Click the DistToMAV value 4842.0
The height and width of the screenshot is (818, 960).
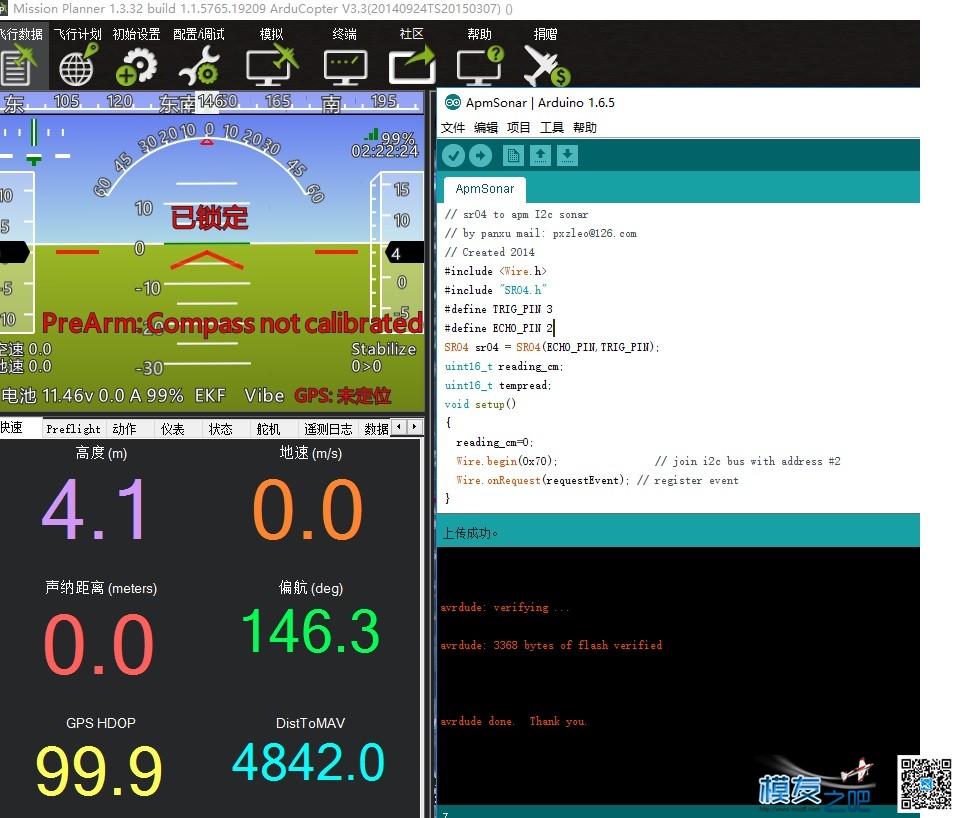point(309,762)
